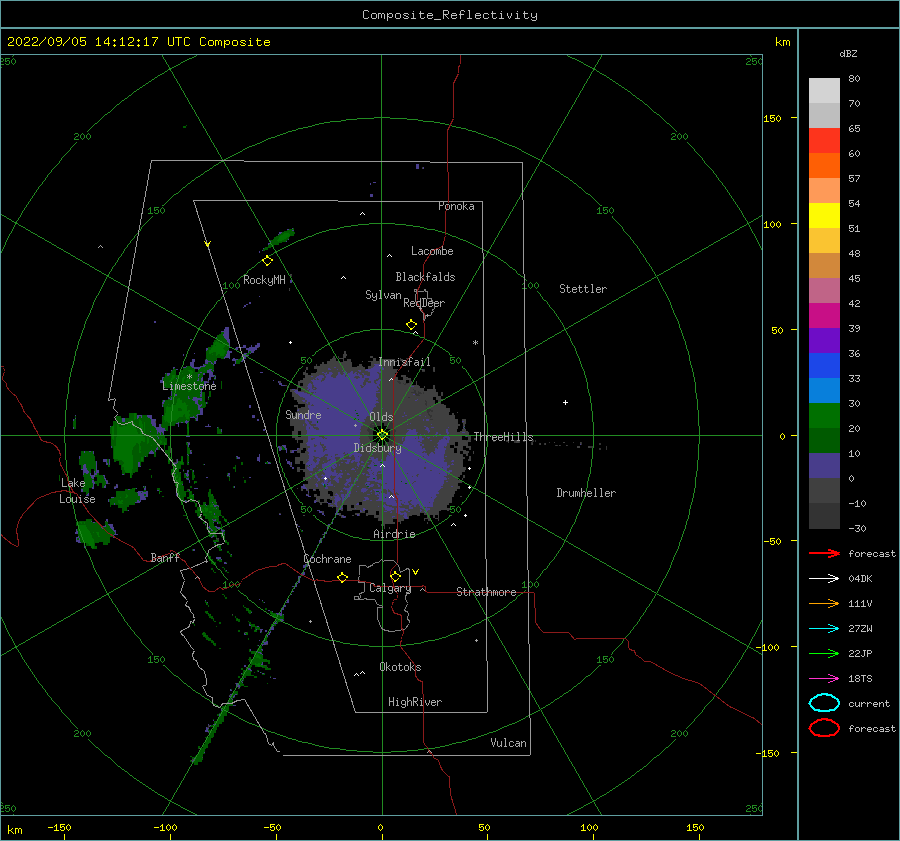Select the cyan 27ZW arrow legend icon
The height and width of the screenshot is (841, 900).
click(x=824, y=629)
